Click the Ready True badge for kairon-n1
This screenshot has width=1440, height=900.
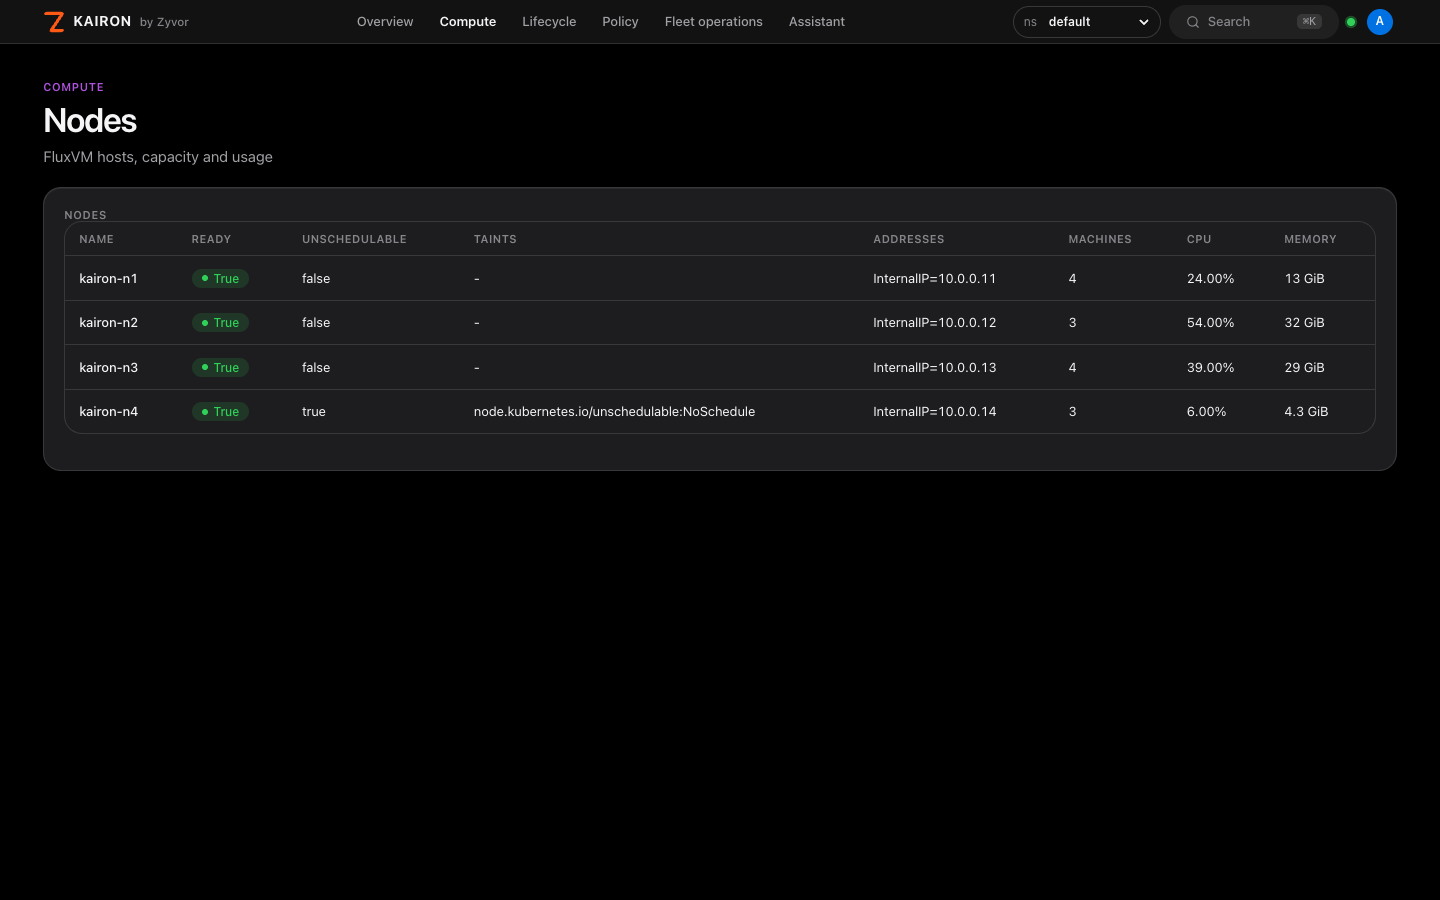tap(220, 279)
